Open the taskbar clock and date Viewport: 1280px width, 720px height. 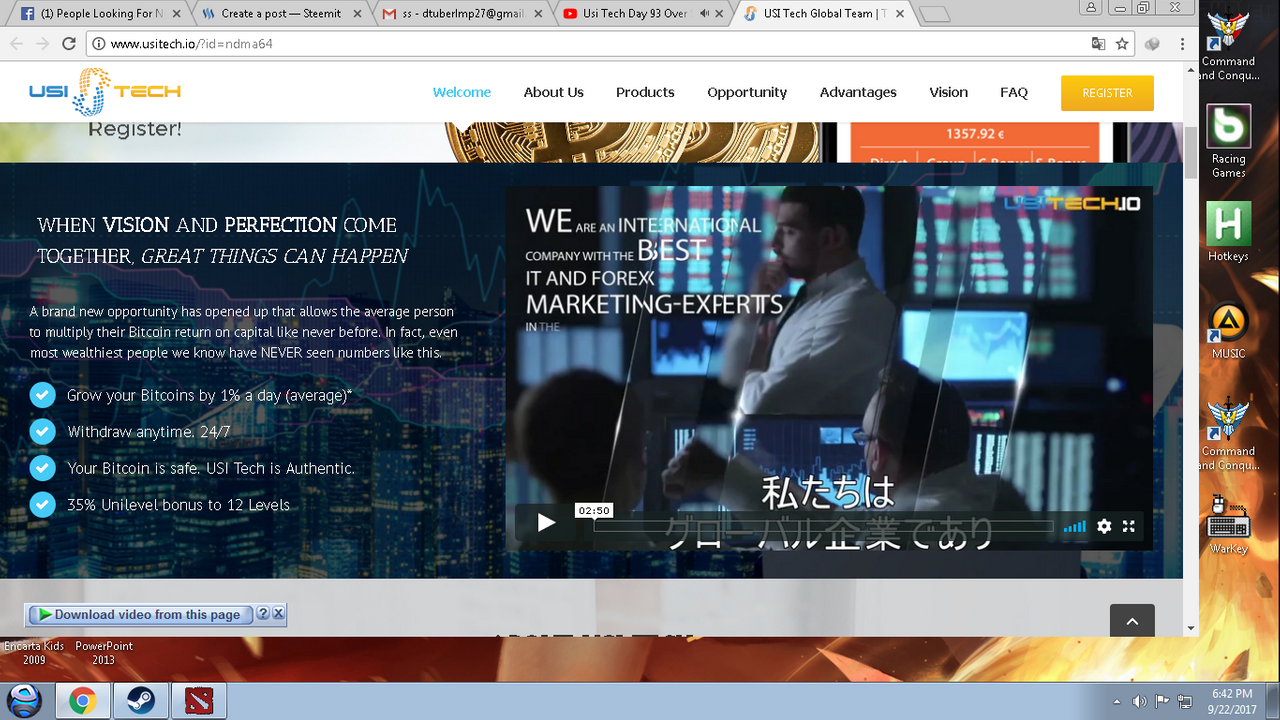pos(1232,701)
